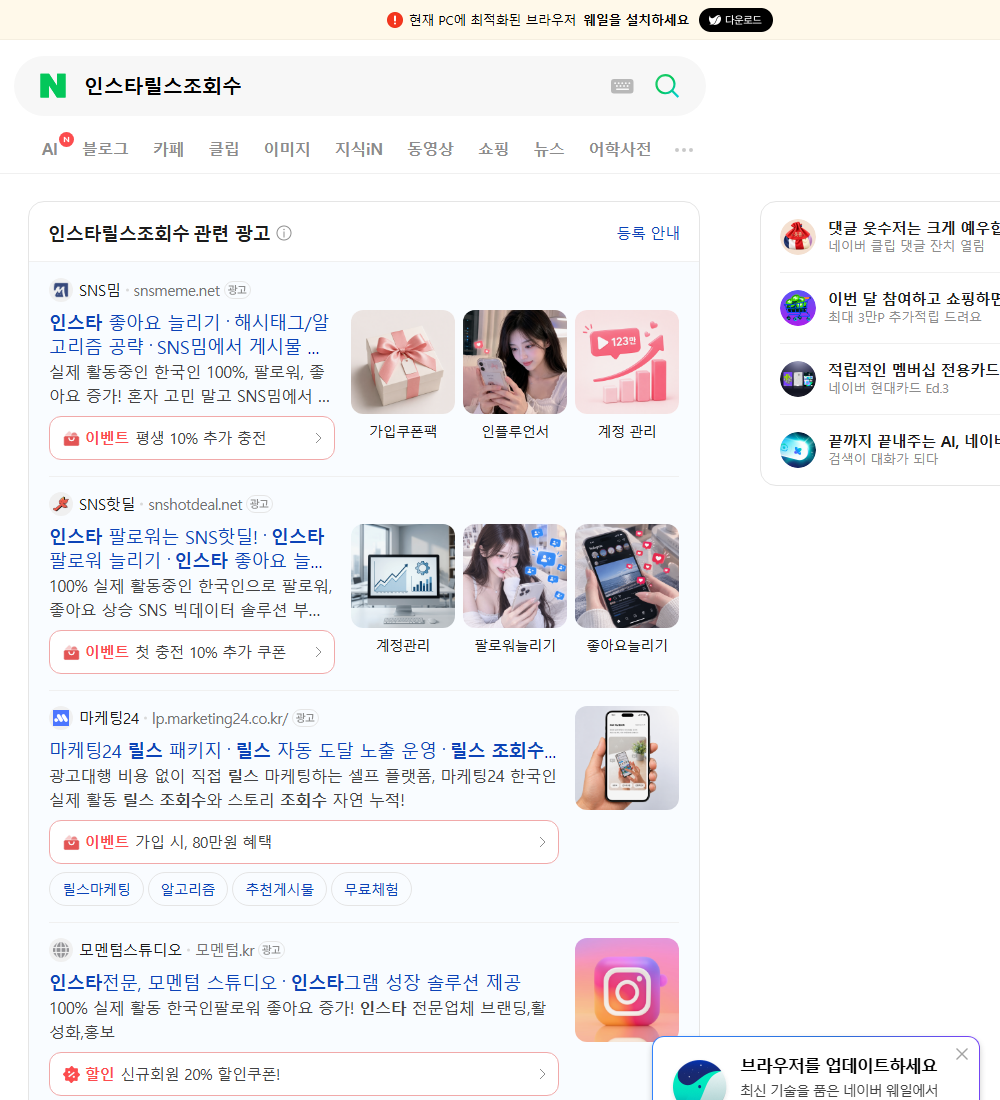The height and width of the screenshot is (1100, 1000).
Task: Click the Whale logo in update popup
Action: 699,1081
